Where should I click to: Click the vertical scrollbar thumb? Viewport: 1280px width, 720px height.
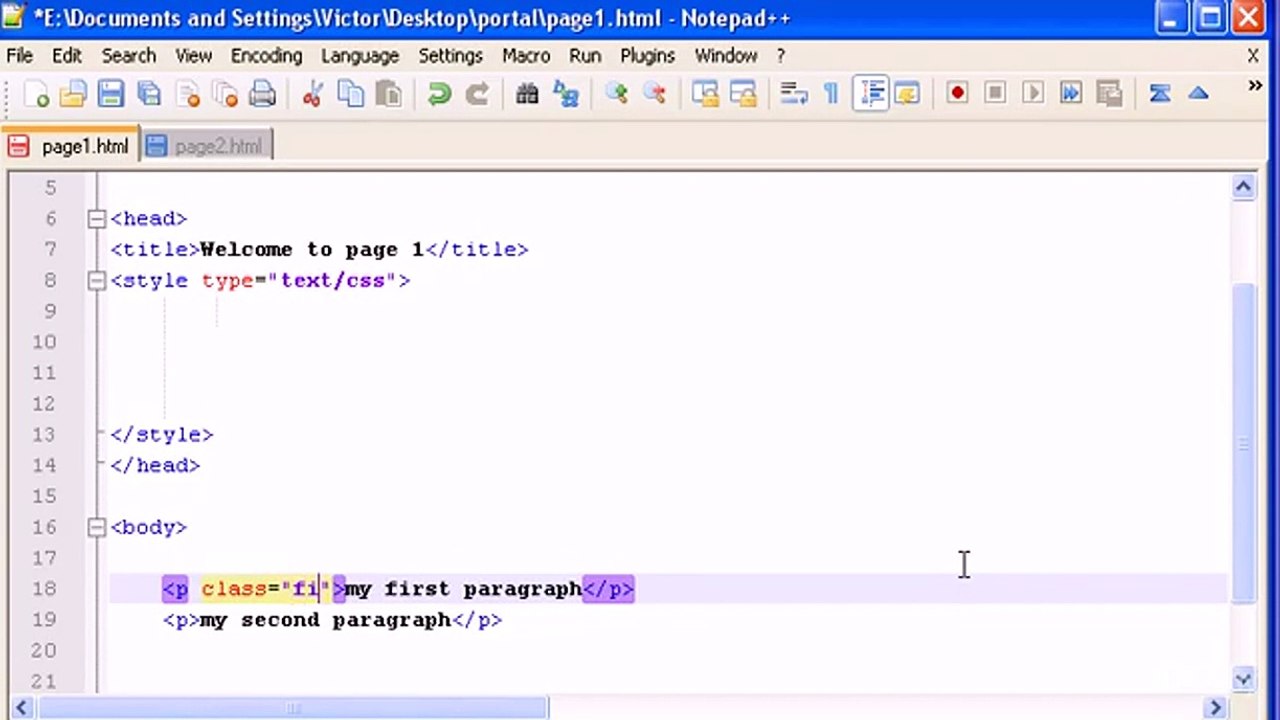click(1243, 442)
